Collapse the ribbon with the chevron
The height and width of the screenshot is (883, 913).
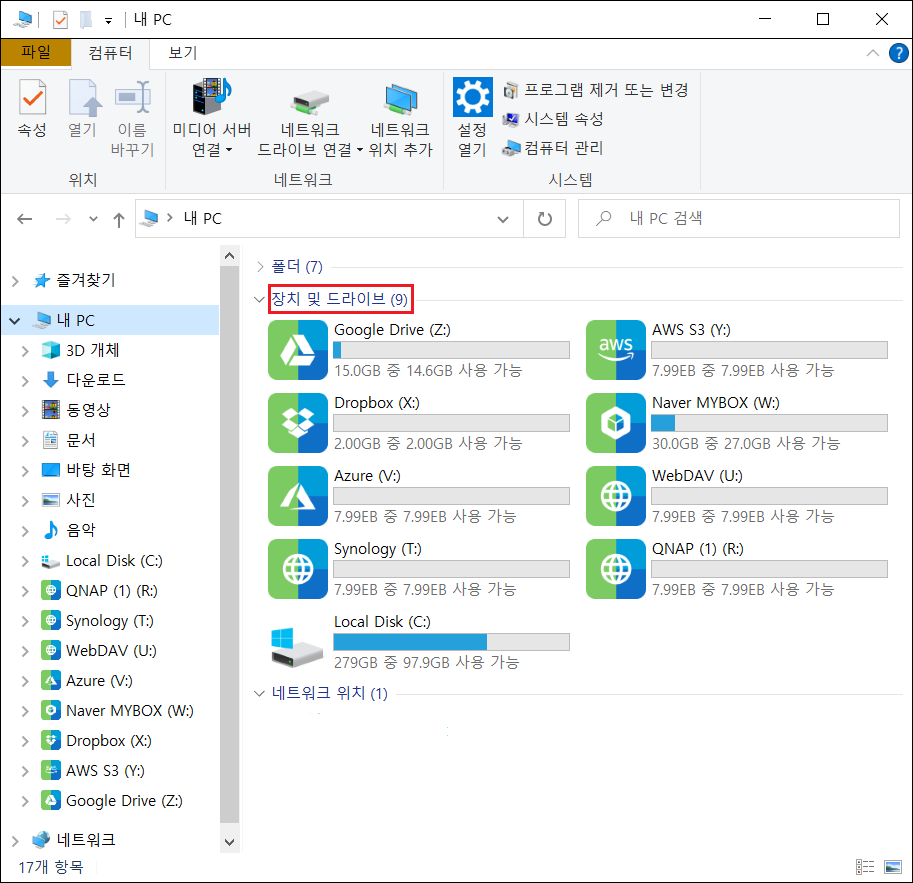(872, 53)
